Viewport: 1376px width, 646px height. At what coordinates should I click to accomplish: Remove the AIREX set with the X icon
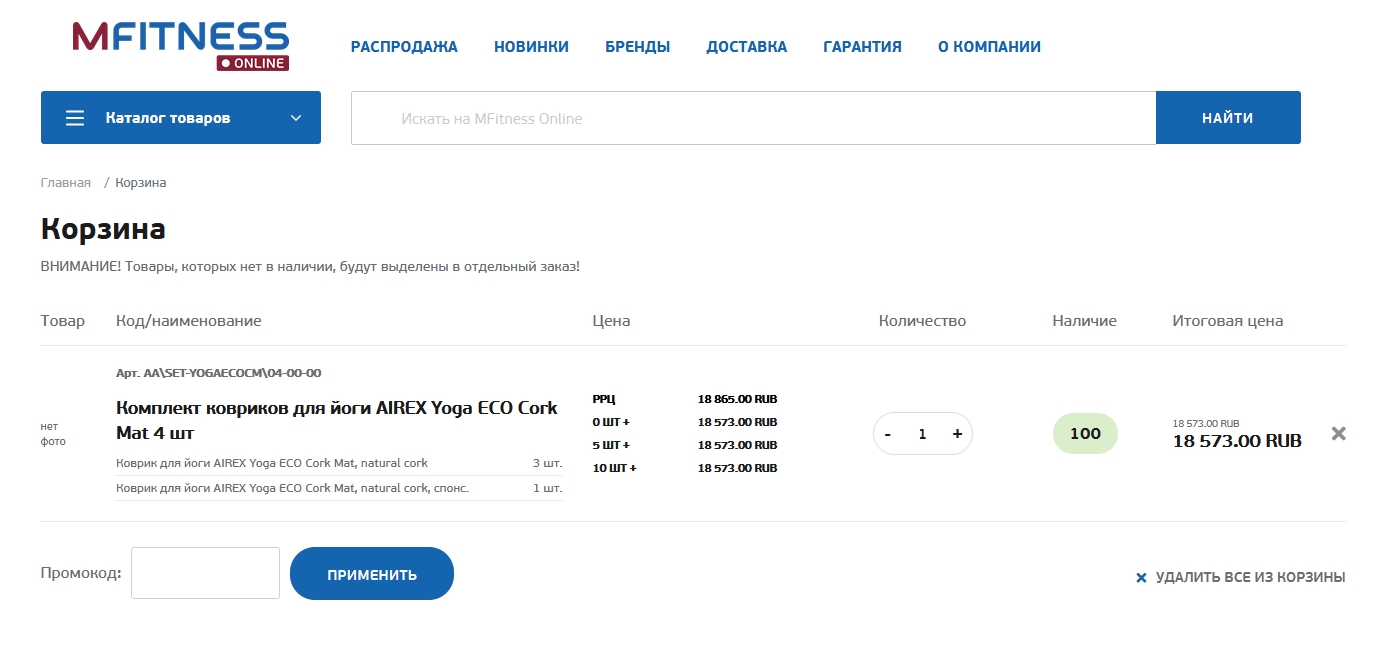[1339, 433]
